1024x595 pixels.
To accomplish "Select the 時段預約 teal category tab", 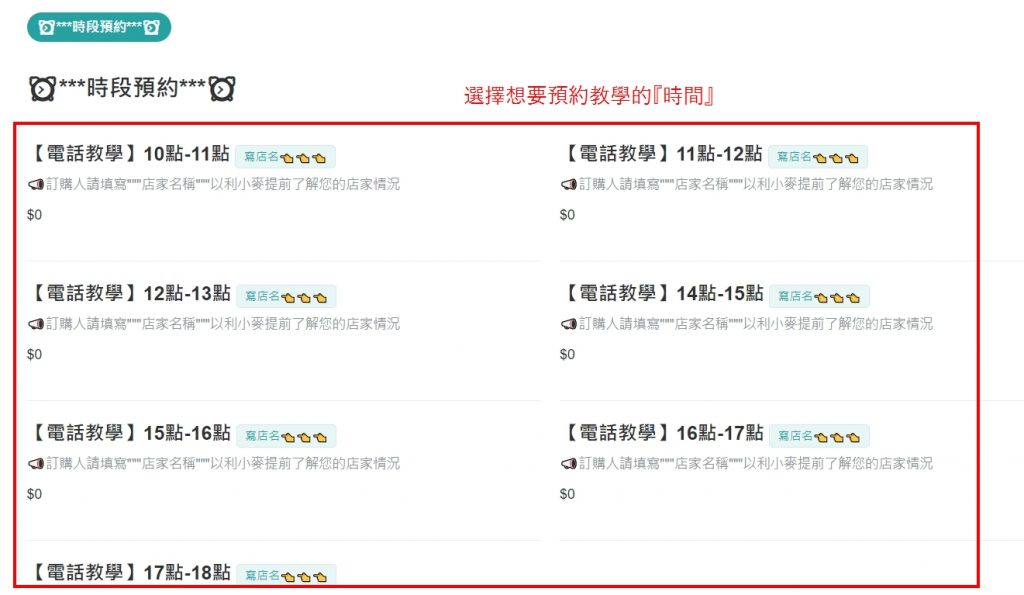I will [99, 27].
